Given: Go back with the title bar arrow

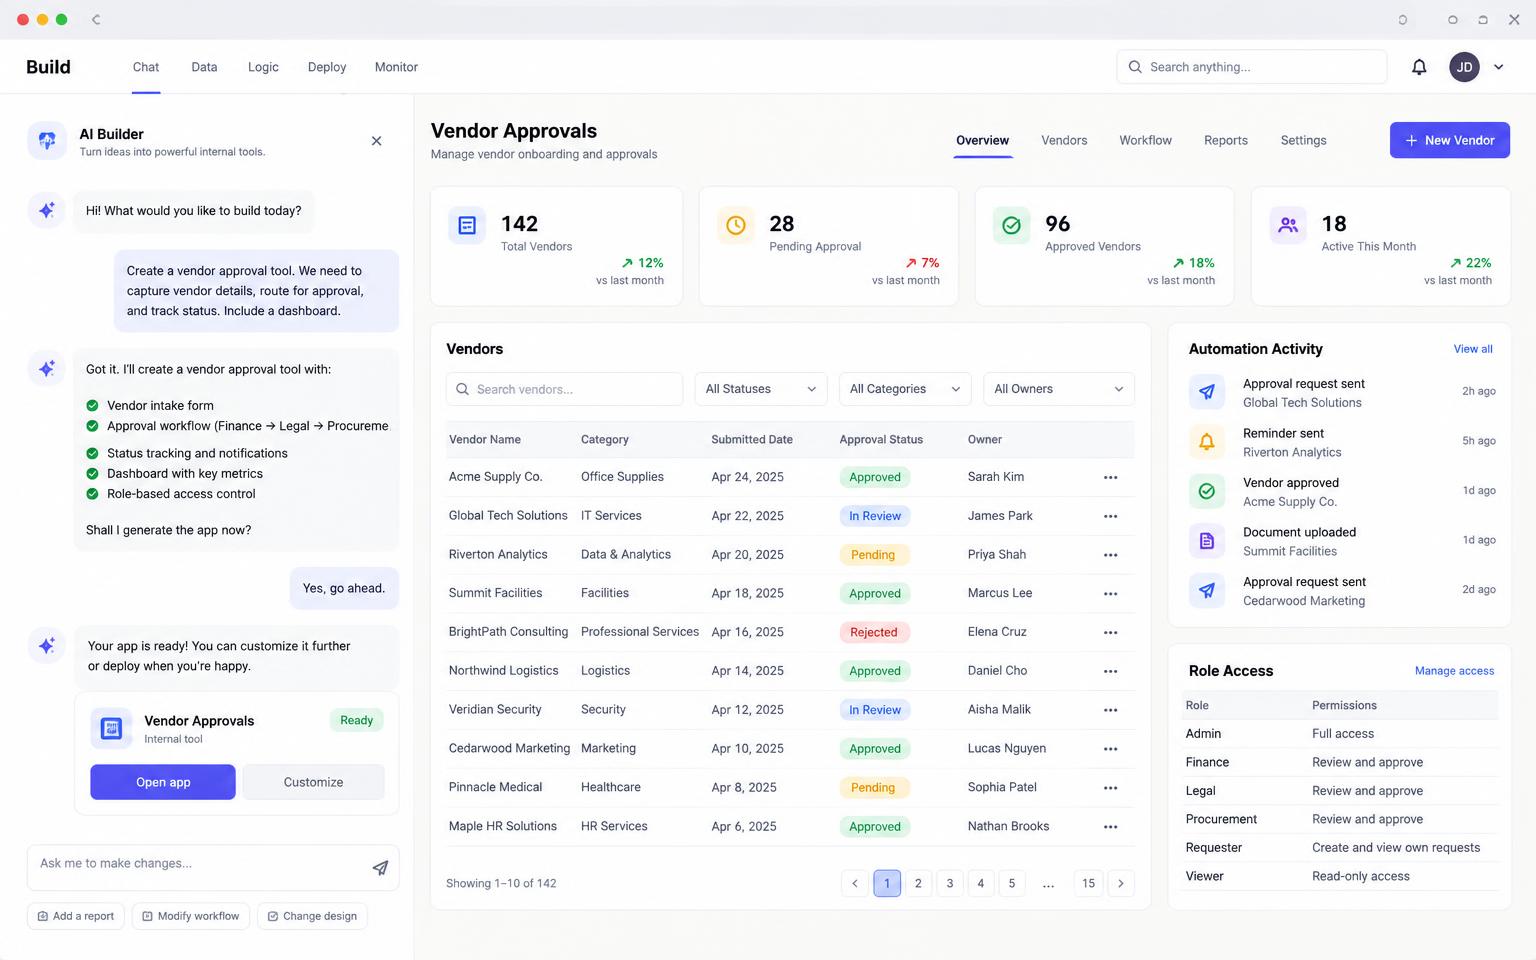Looking at the screenshot, I should (96, 19).
